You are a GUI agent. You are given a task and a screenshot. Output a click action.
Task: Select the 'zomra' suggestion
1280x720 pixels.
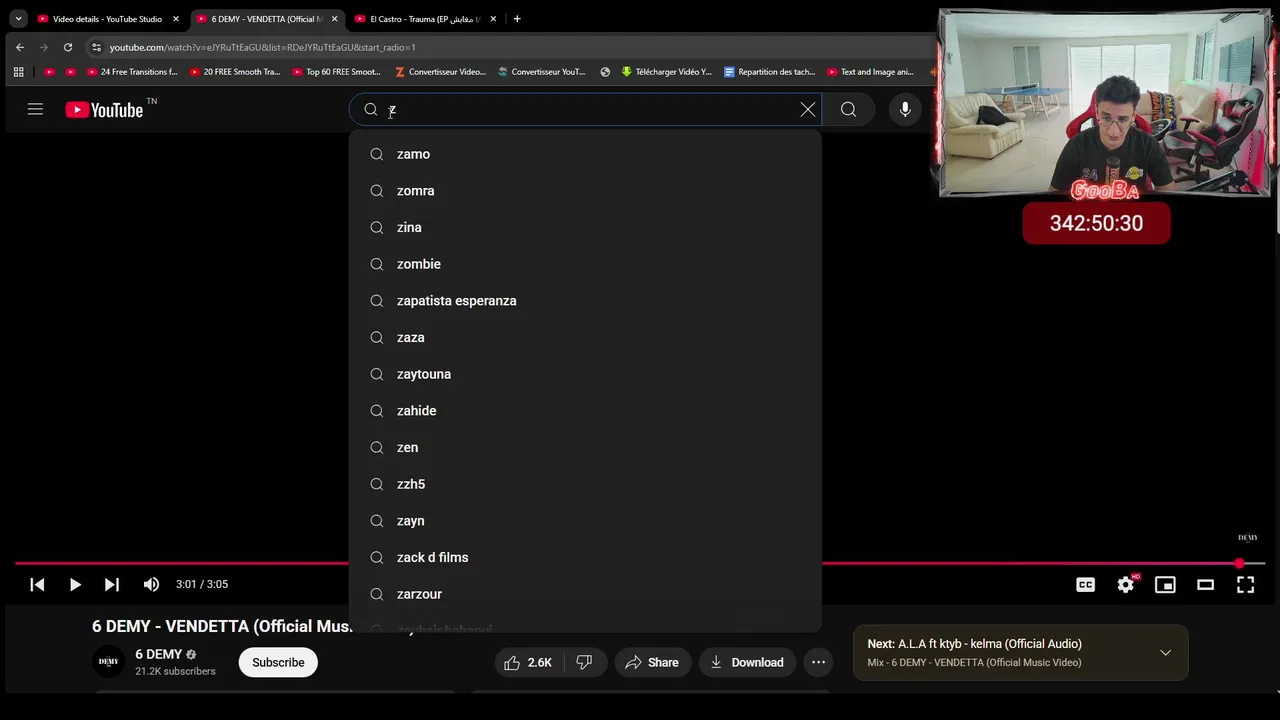point(585,191)
